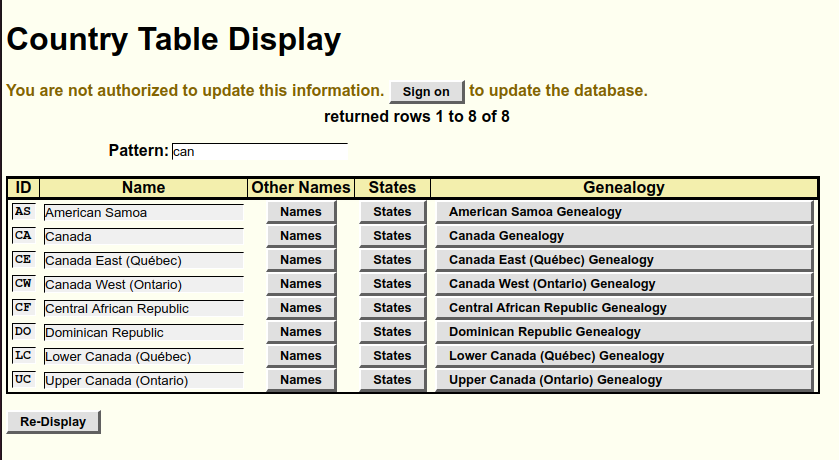Open Canada East (Québec) Genealogy button

coord(624,260)
